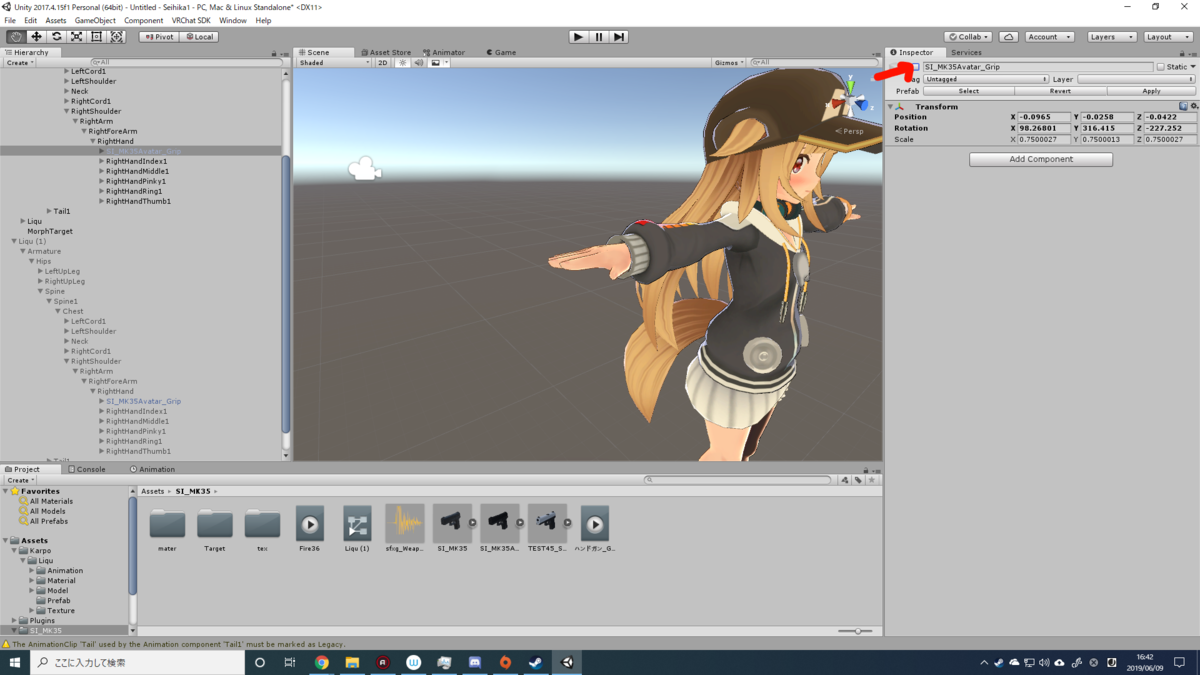This screenshot has width=1200, height=675.
Task: Open the Shaded draw mode dropdown
Action: coord(334,63)
